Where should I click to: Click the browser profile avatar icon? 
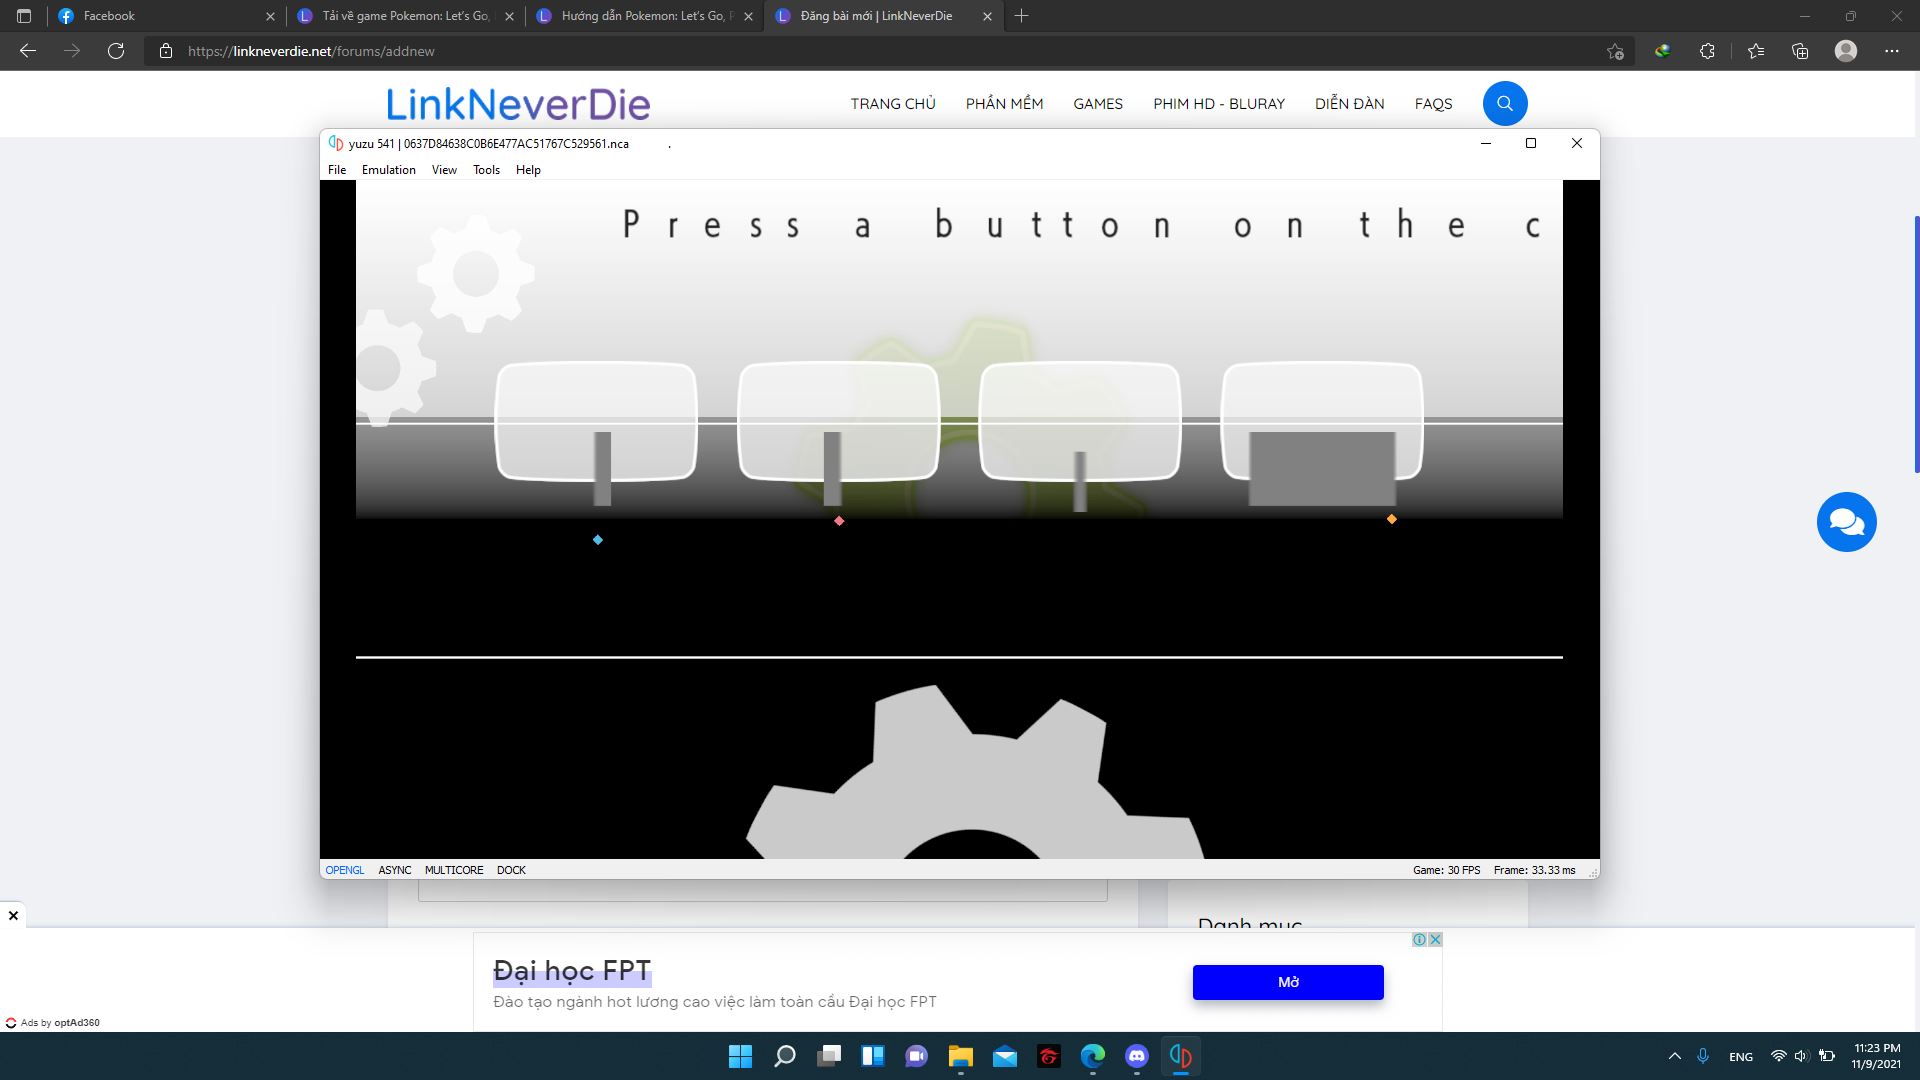tap(1846, 51)
